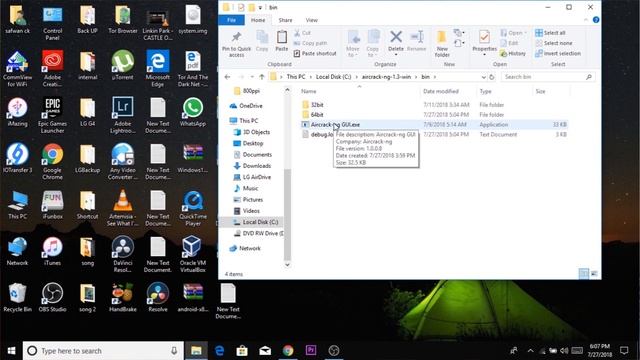Click History in Open group

(x=513, y=53)
